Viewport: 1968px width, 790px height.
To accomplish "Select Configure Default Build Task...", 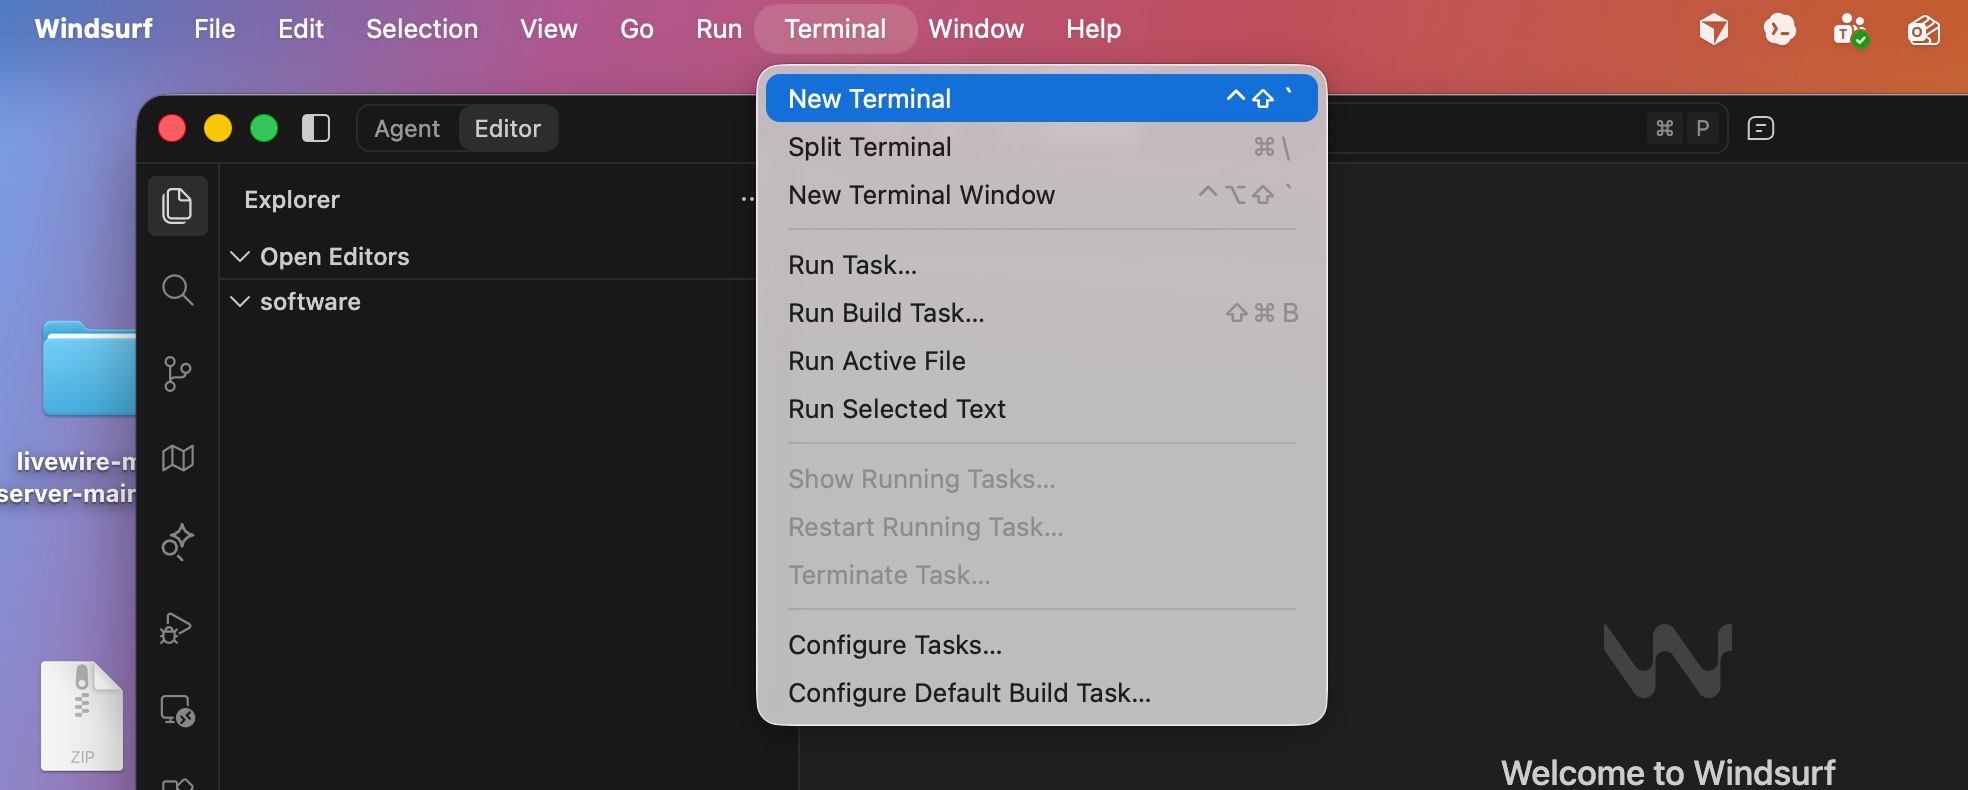I will click(x=1041, y=693).
